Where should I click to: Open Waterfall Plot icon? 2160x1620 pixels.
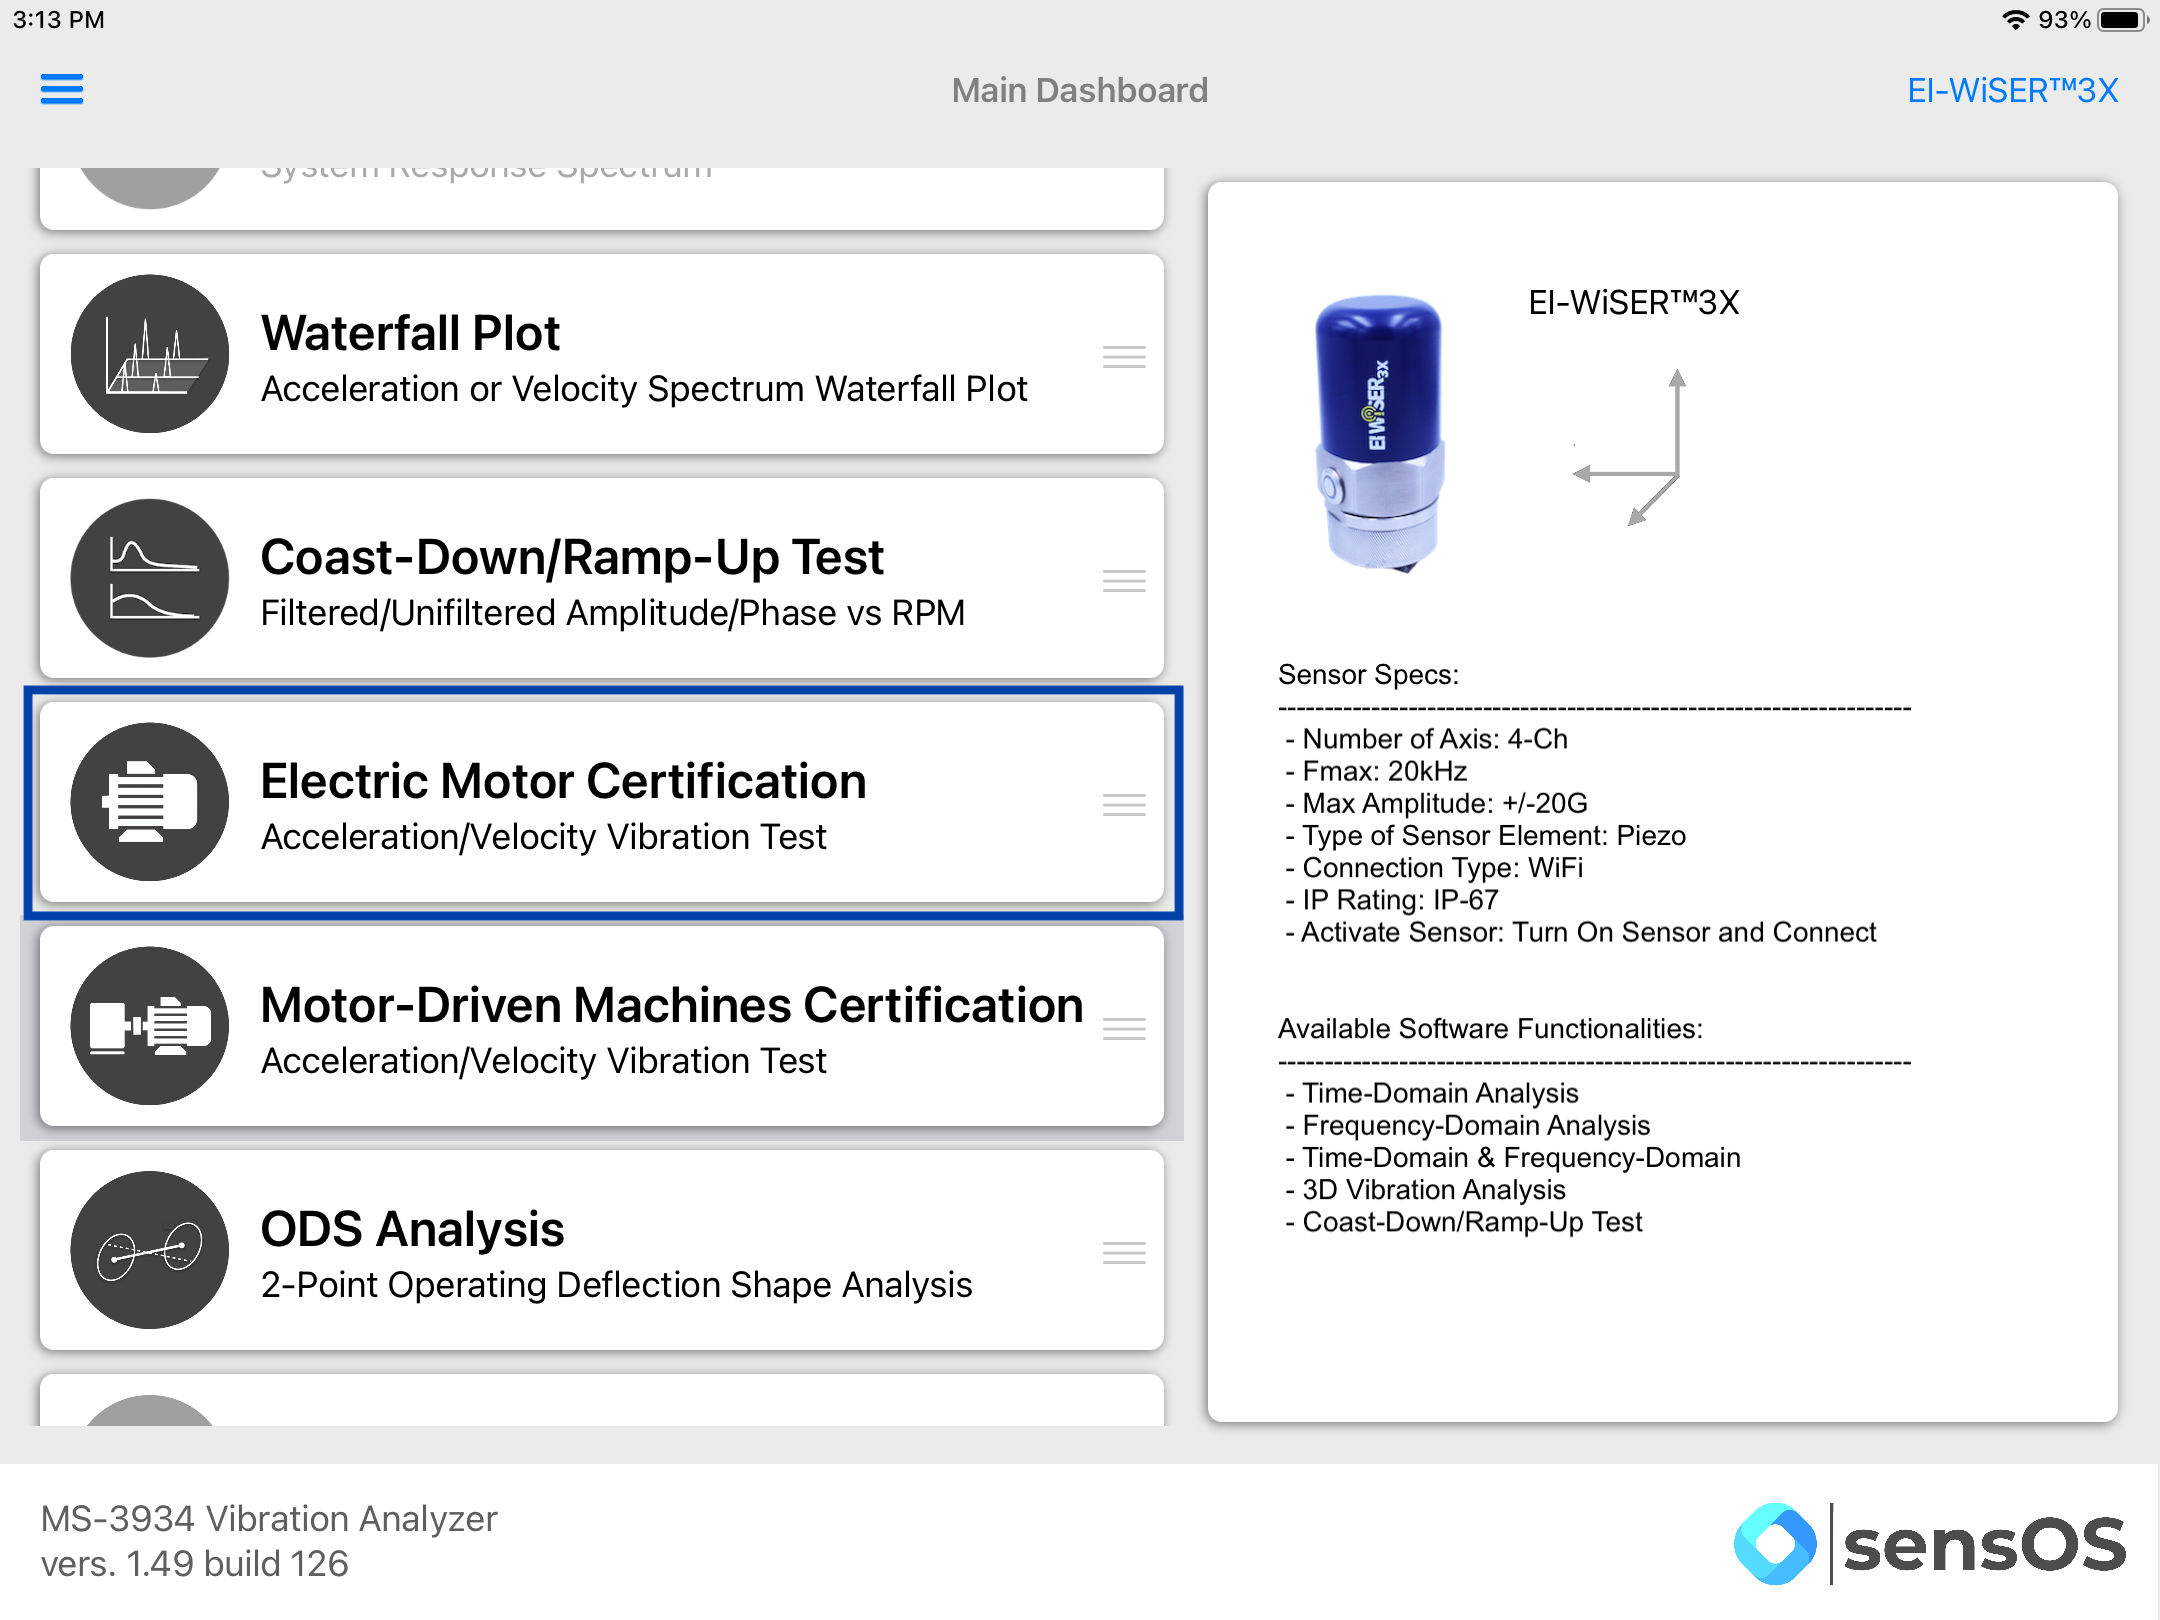150,354
